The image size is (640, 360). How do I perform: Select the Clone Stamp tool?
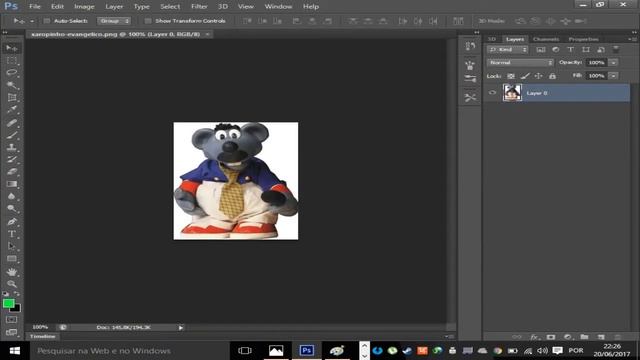point(12,147)
